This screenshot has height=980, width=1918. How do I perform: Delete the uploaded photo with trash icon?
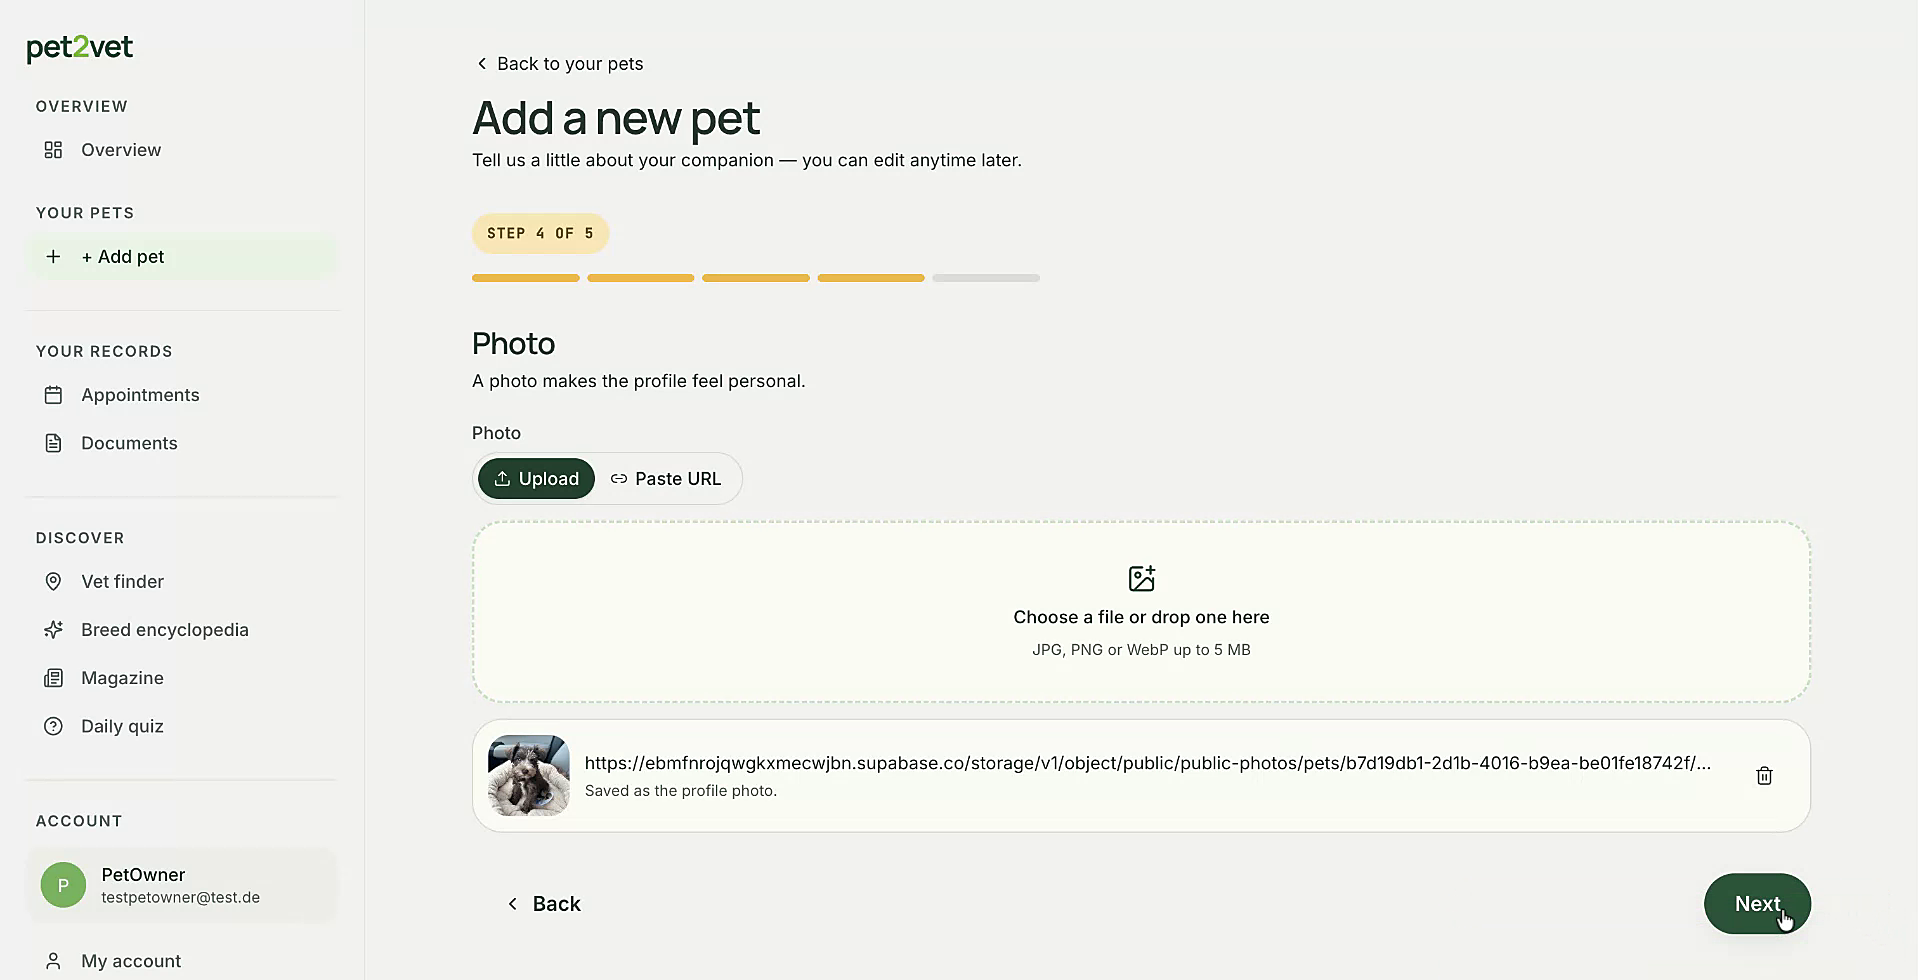(1764, 776)
